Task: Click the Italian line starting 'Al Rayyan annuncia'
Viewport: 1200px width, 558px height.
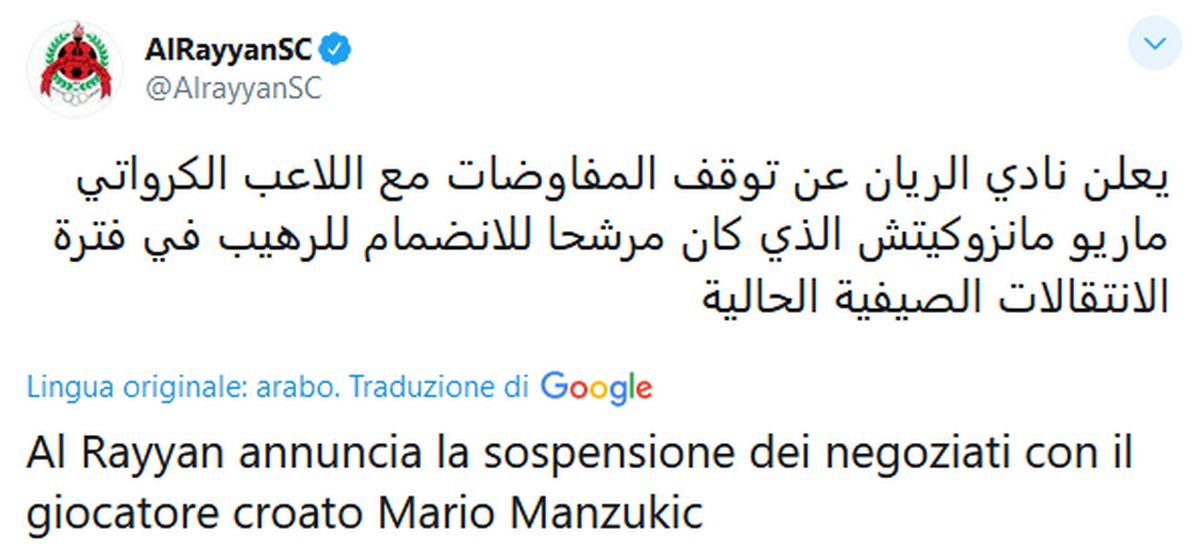Action: tap(580, 456)
